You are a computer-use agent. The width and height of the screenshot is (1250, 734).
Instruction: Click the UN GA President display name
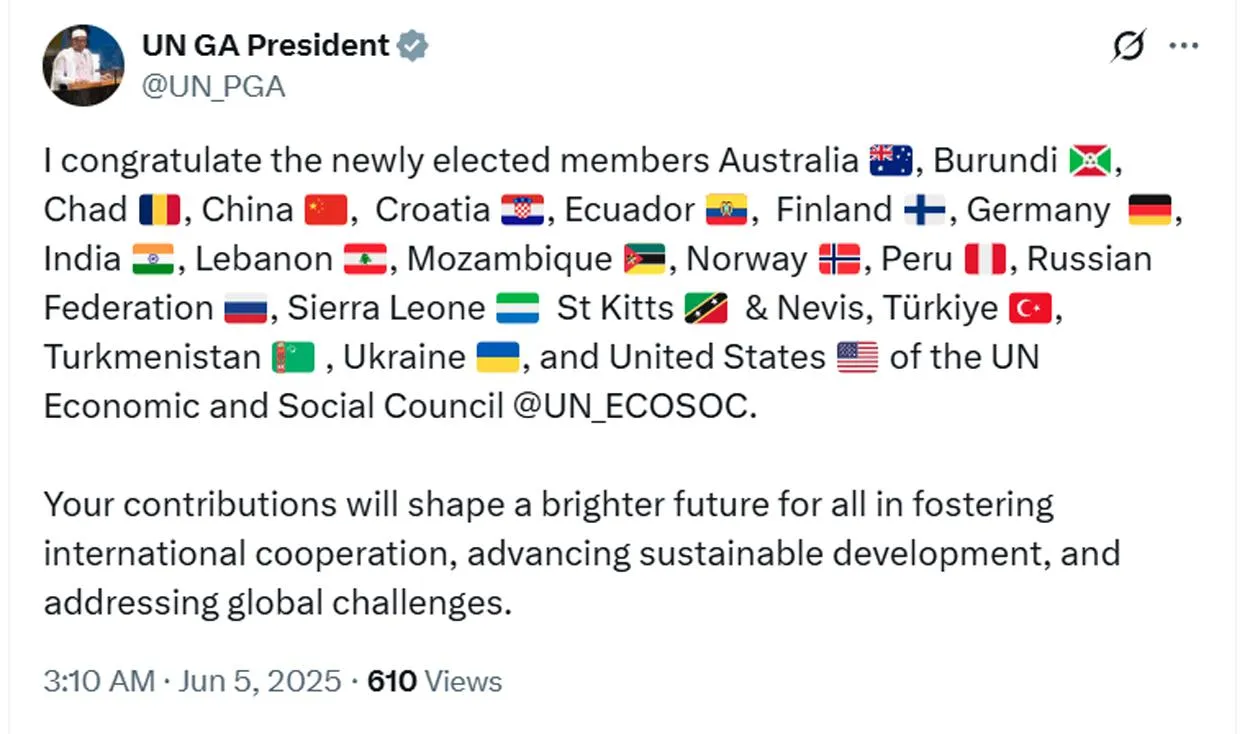266,46
